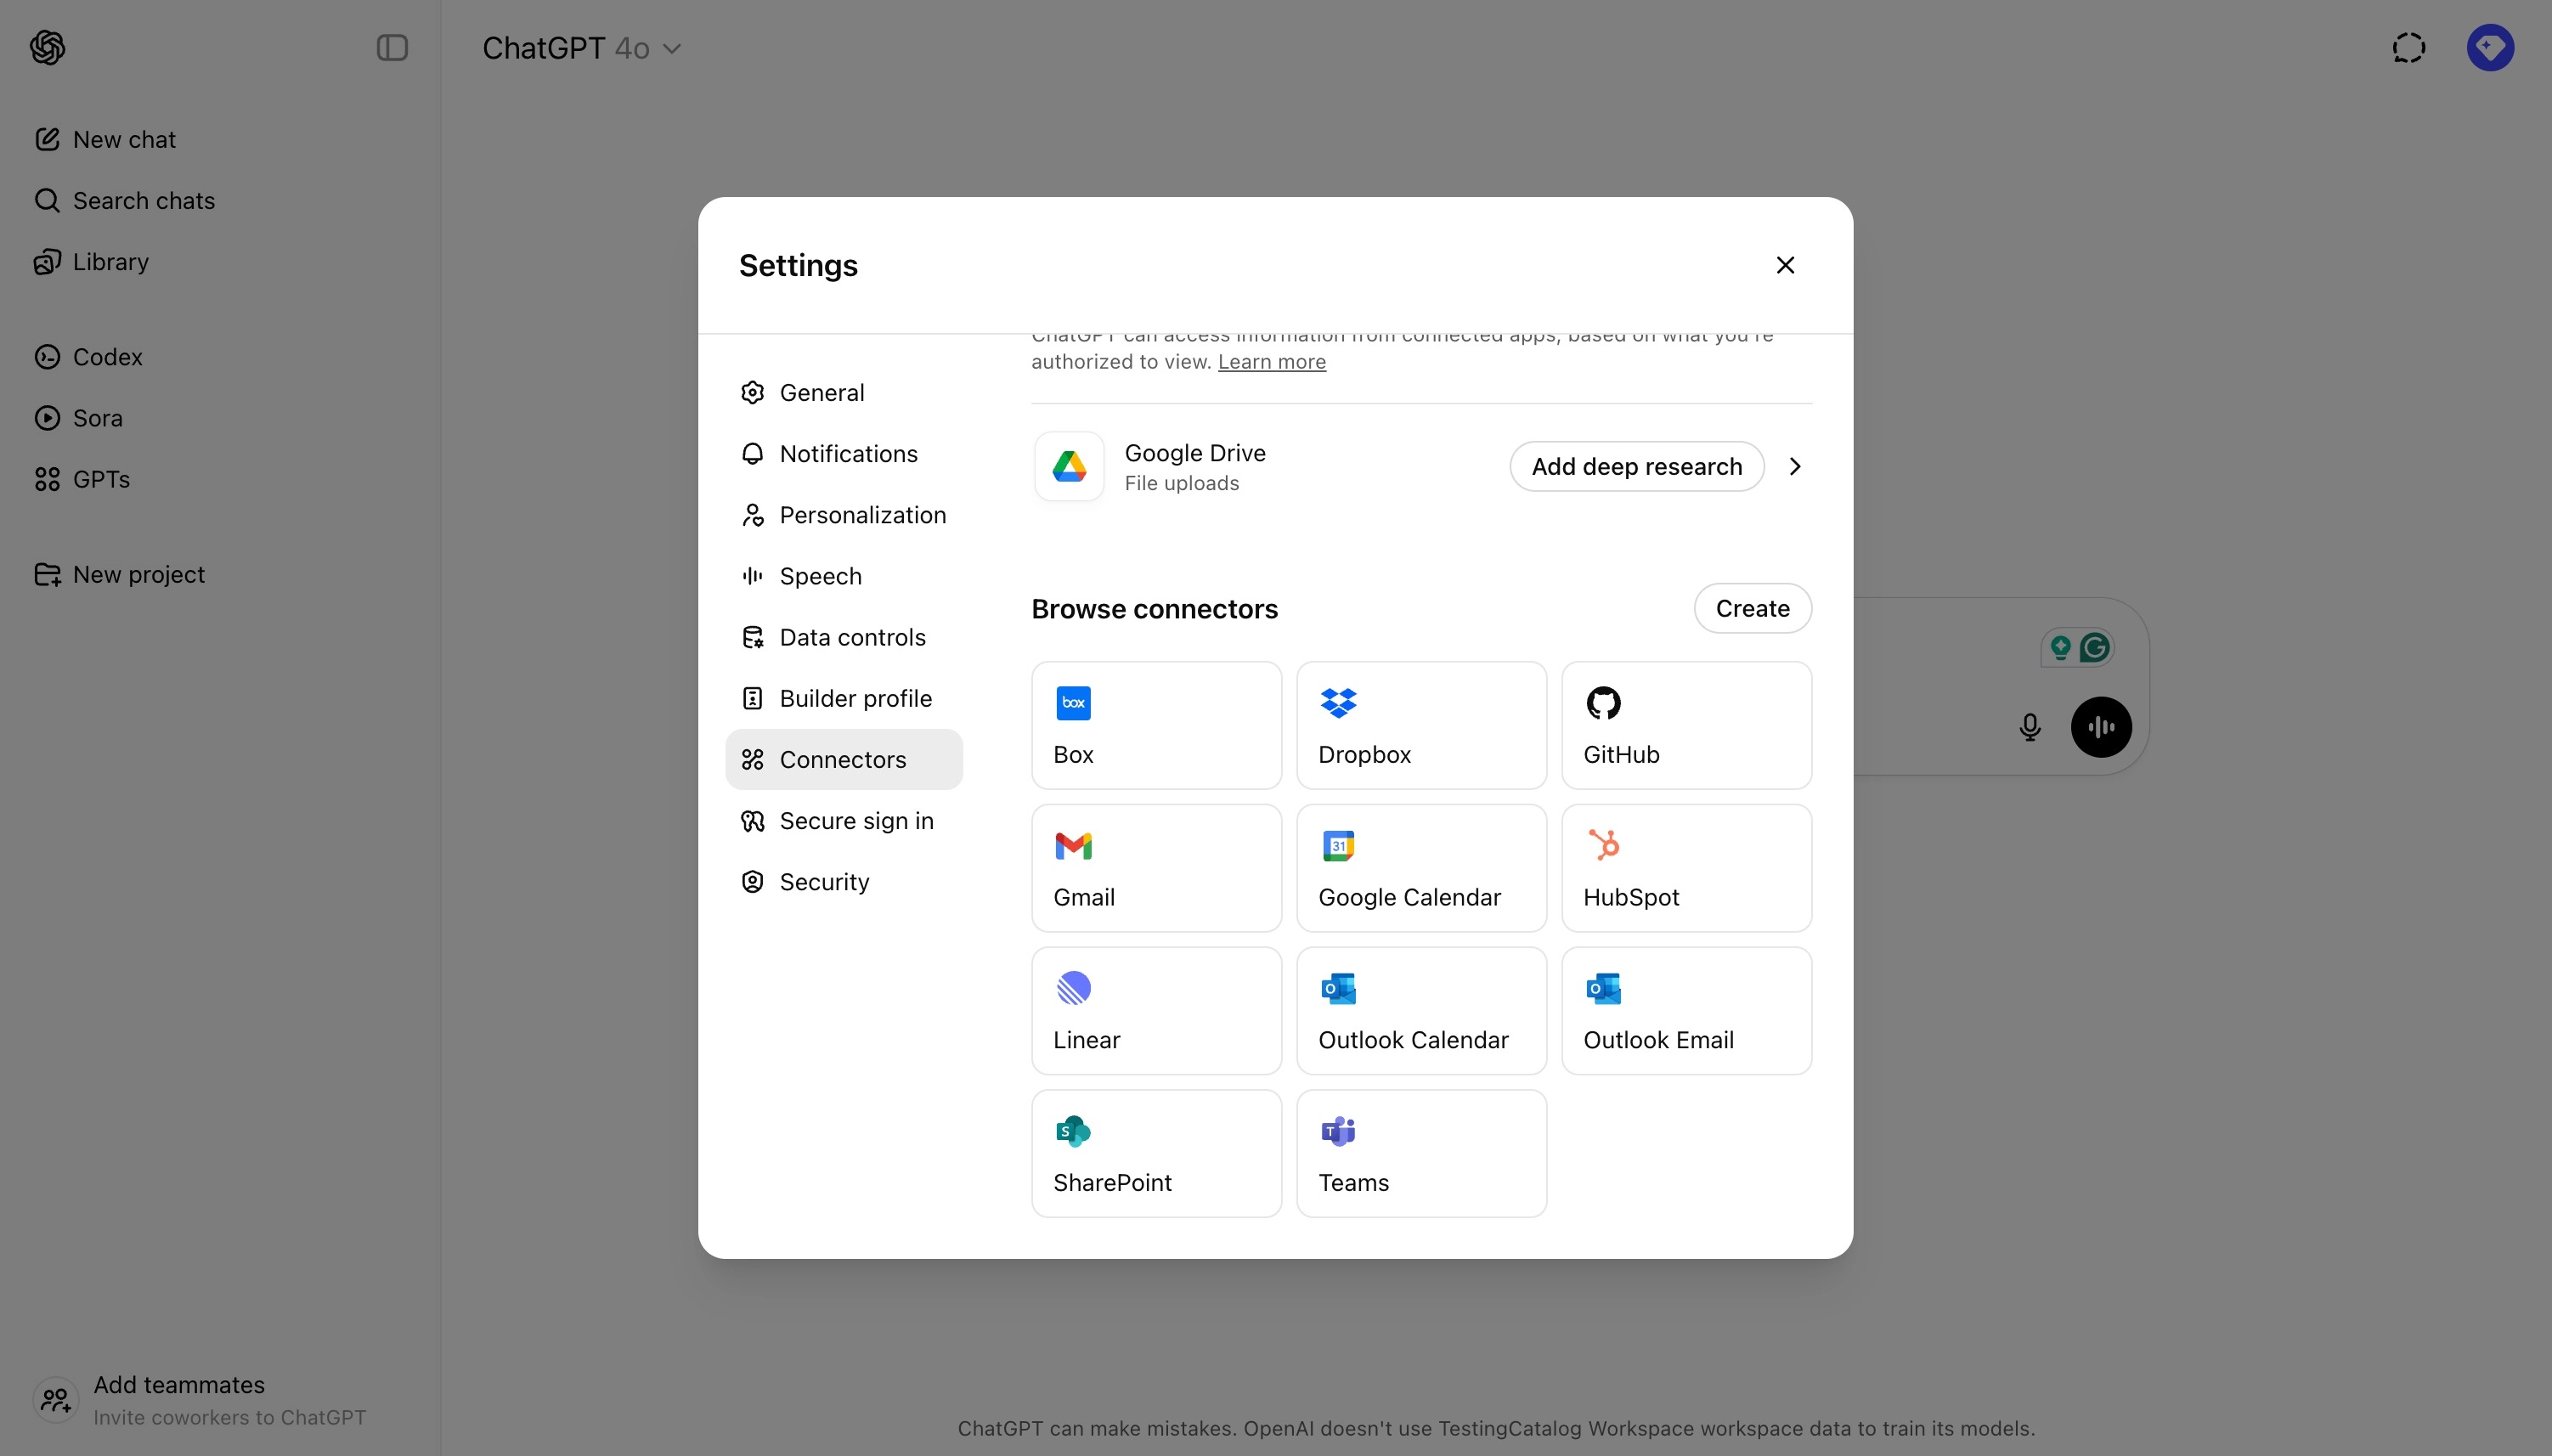
Task: Click the green lightbulb extension icon
Action: [2060, 648]
